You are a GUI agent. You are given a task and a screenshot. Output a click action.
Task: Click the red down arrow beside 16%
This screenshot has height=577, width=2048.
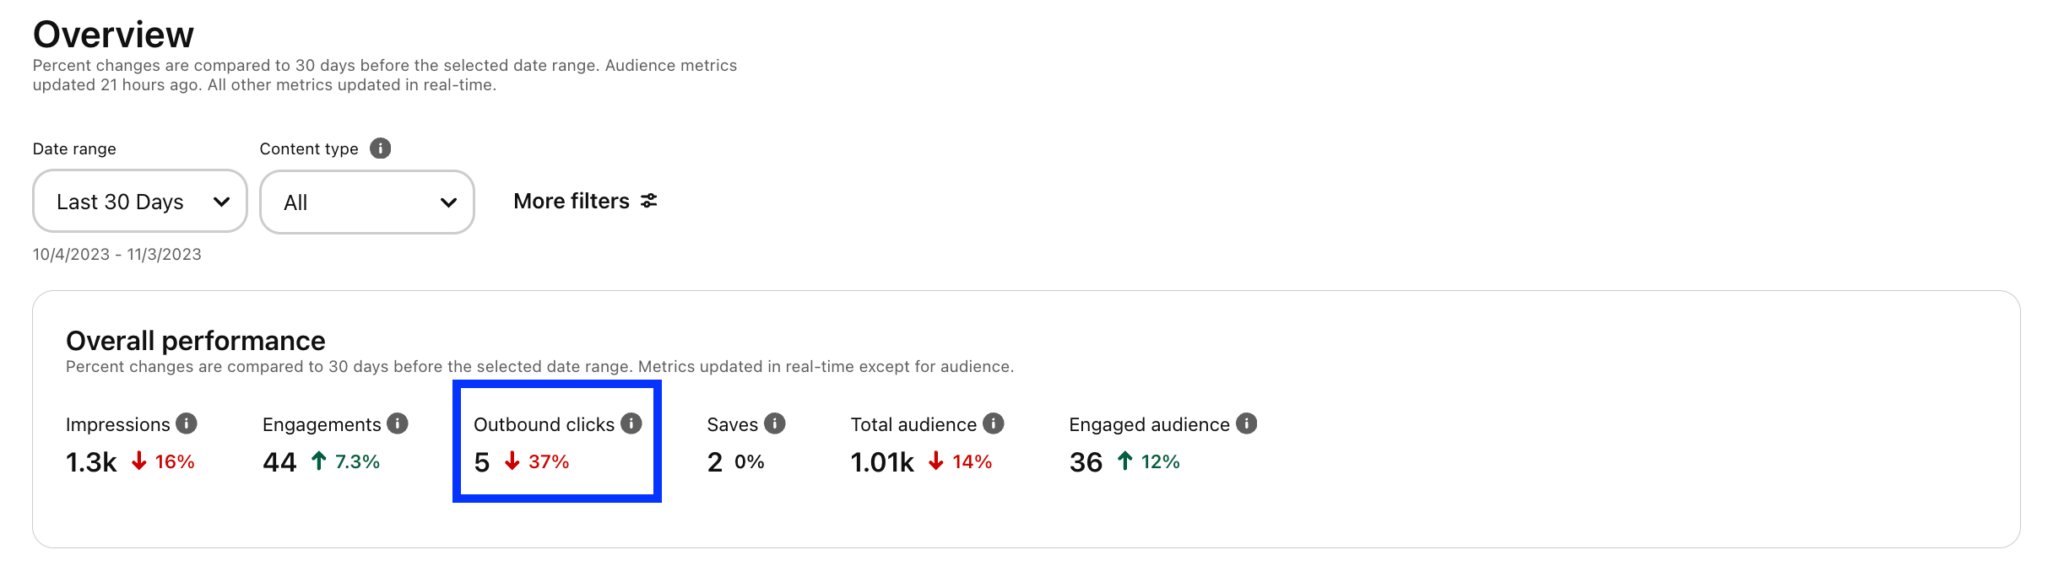click(138, 461)
